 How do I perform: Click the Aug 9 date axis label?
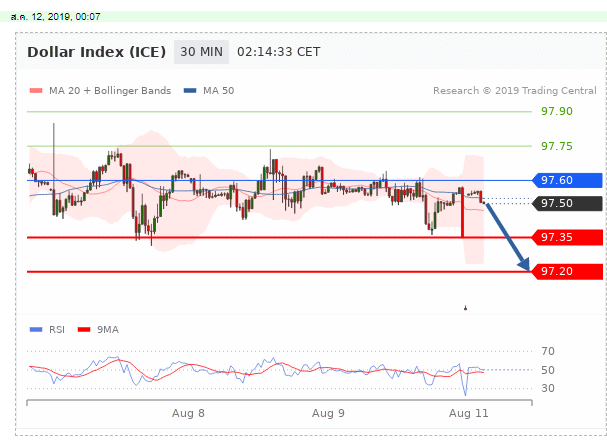coord(328,413)
